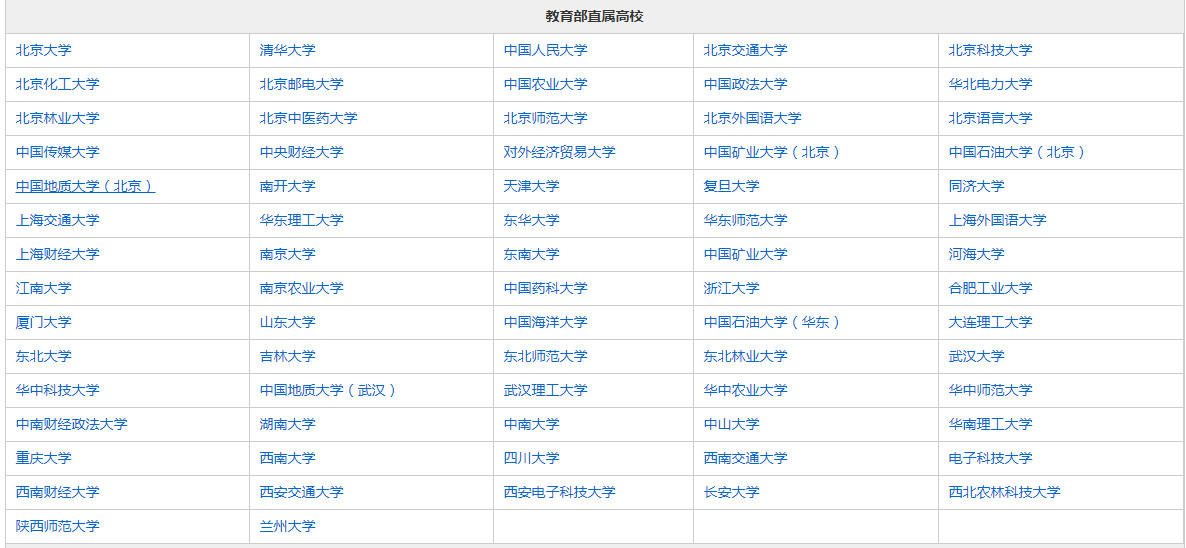Open 华中农业大学 link

(745, 391)
